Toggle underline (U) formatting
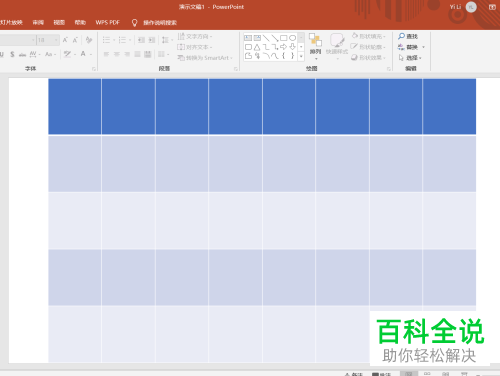Viewport: 500px width, 376px height. click(2, 54)
